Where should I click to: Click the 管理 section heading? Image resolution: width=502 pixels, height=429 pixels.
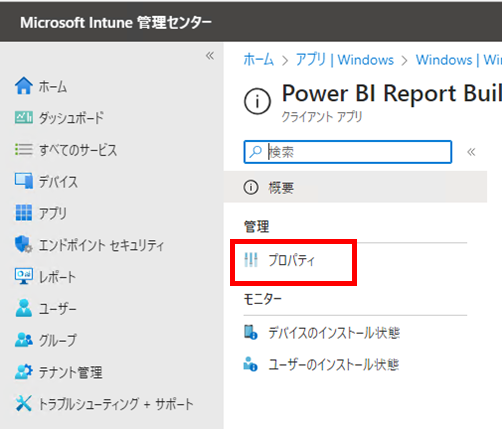[x=256, y=227]
